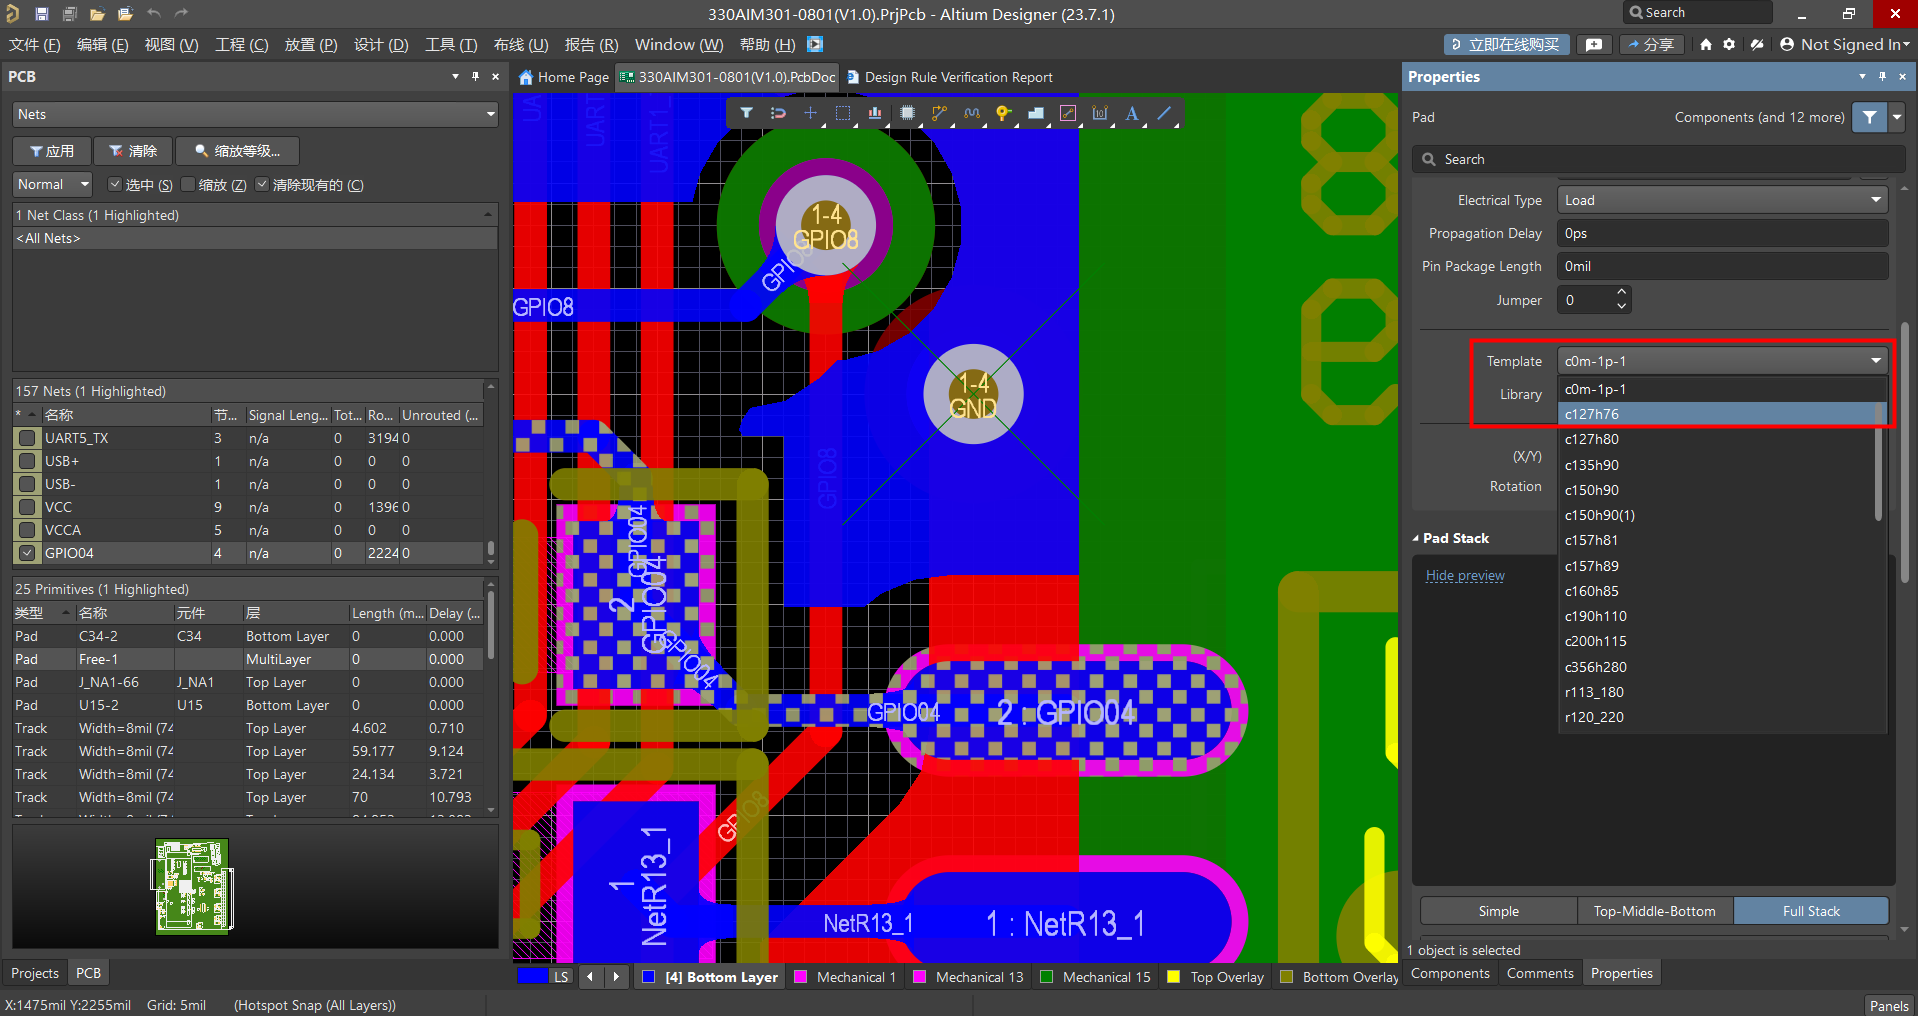Click the Place Component chip icon

(x=907, y=114)
